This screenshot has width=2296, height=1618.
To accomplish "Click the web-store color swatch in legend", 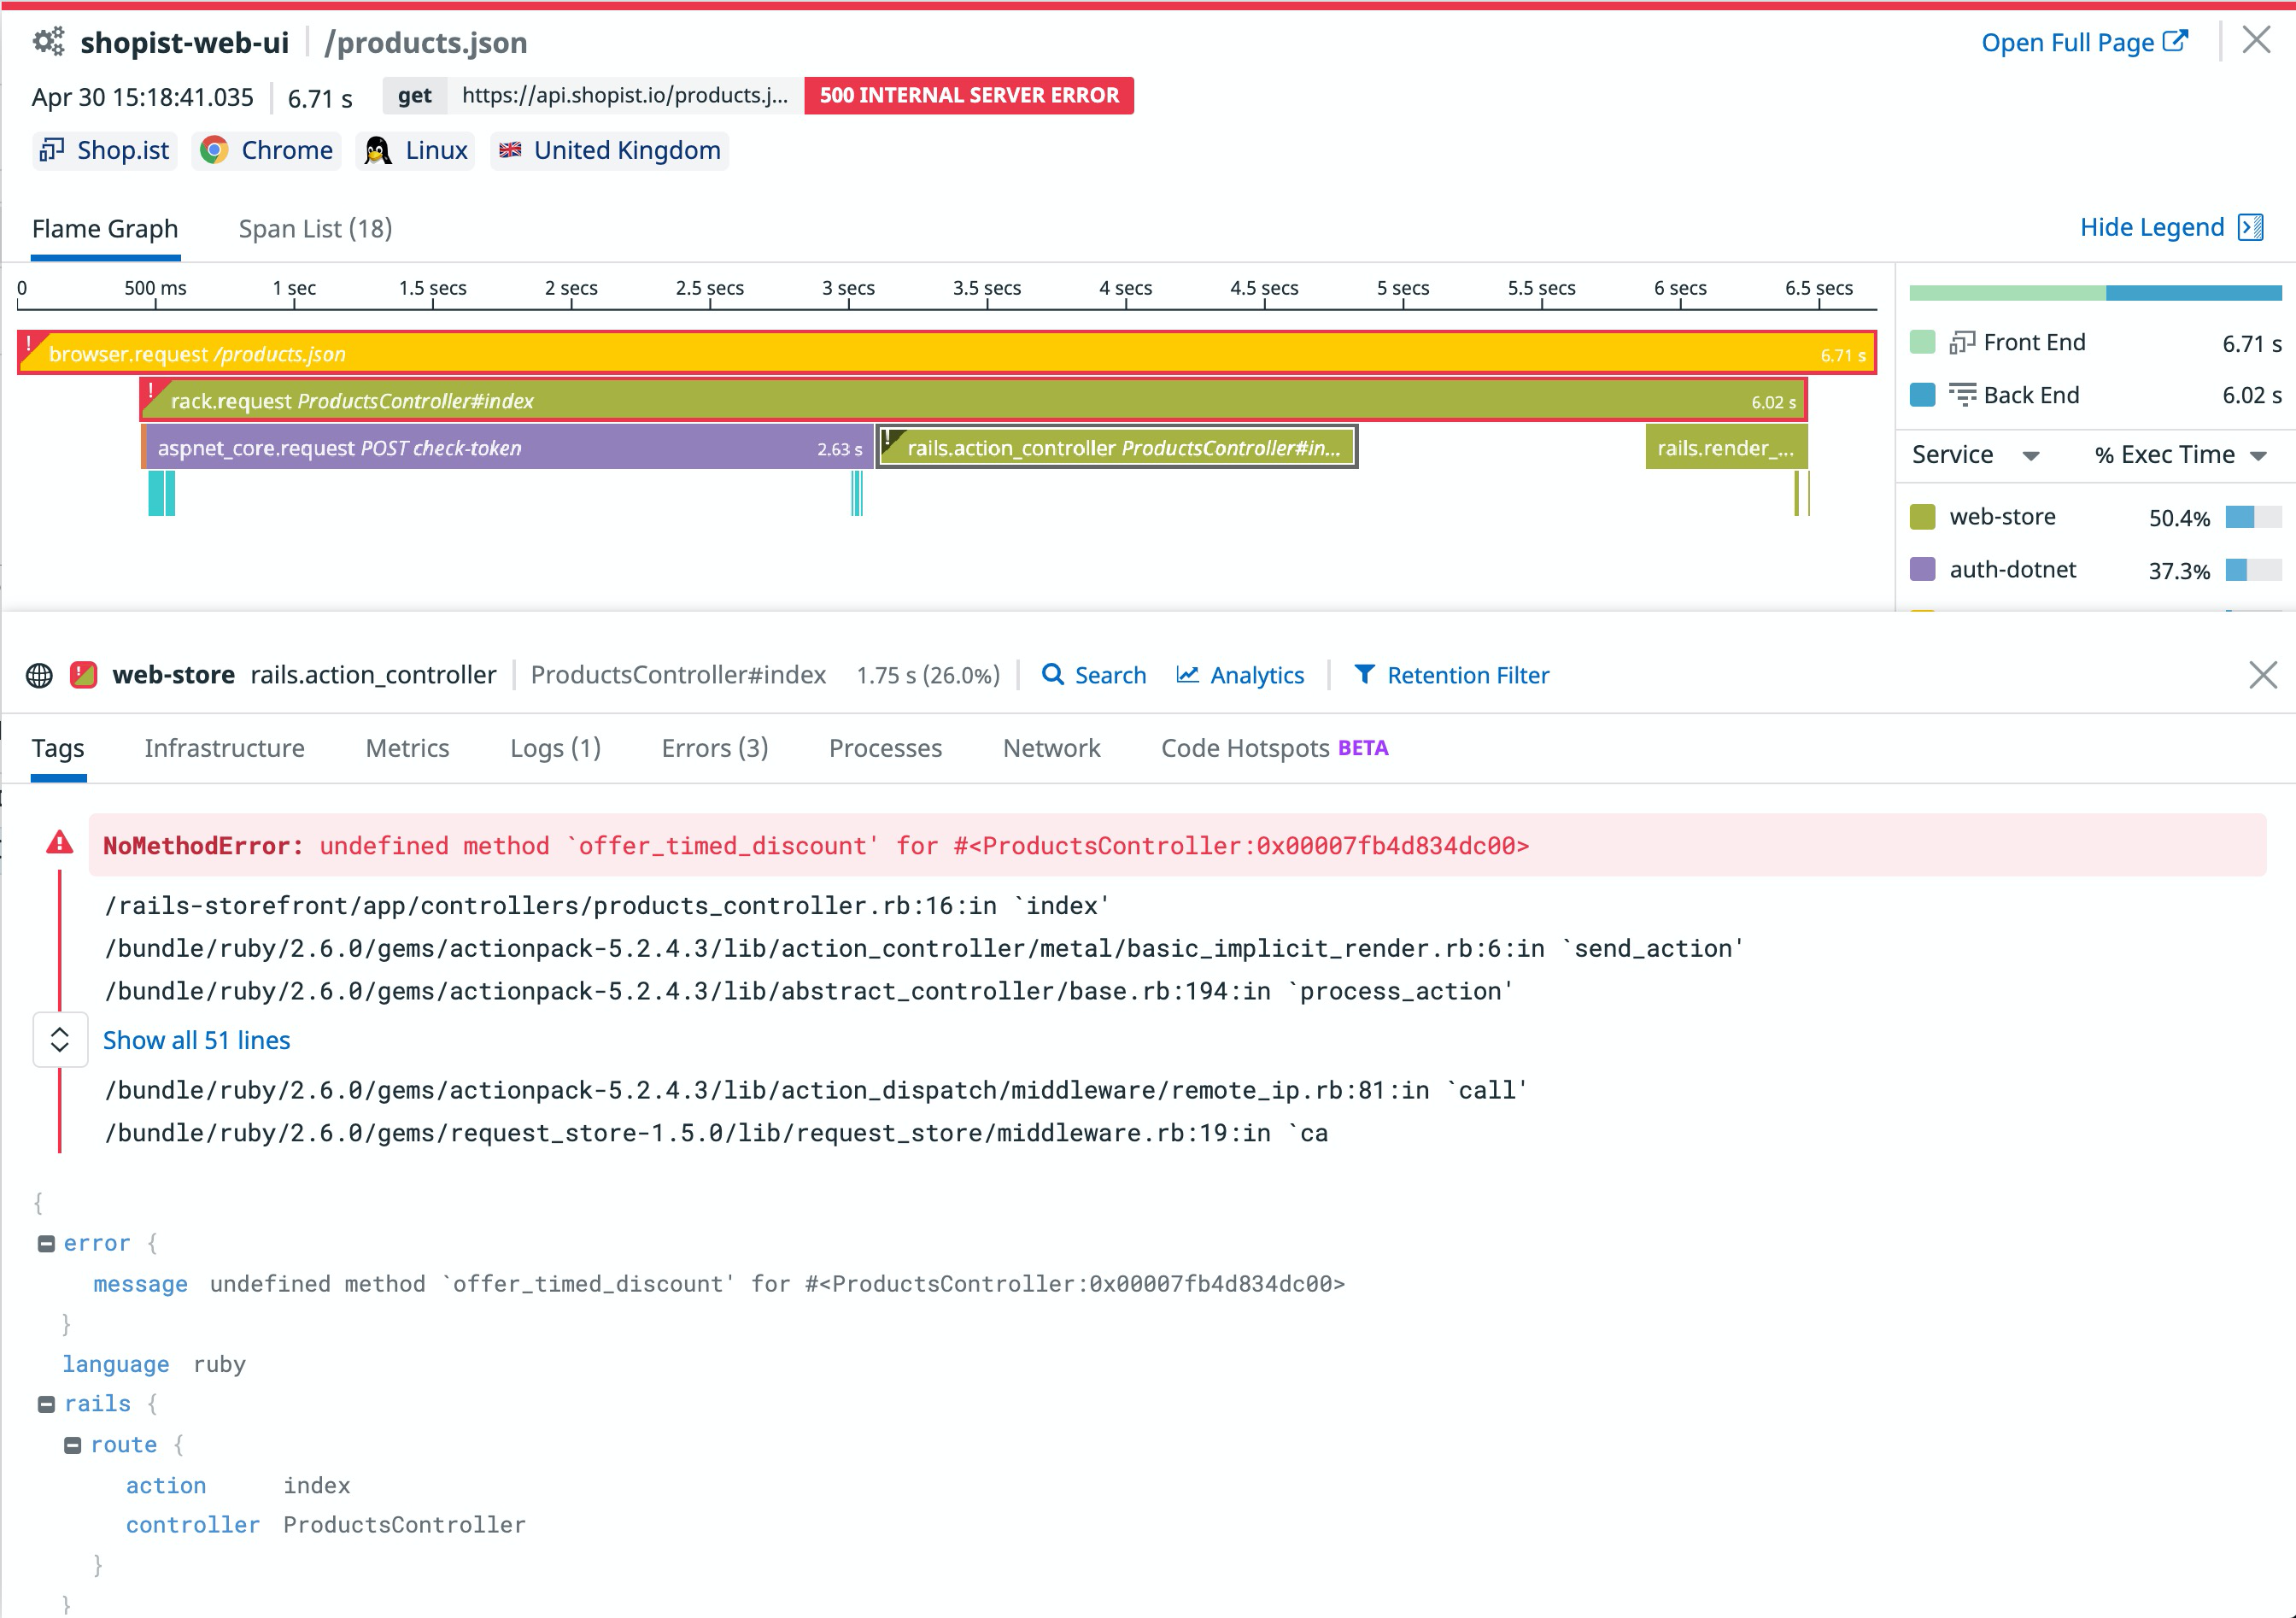I will click(1922, 517).
